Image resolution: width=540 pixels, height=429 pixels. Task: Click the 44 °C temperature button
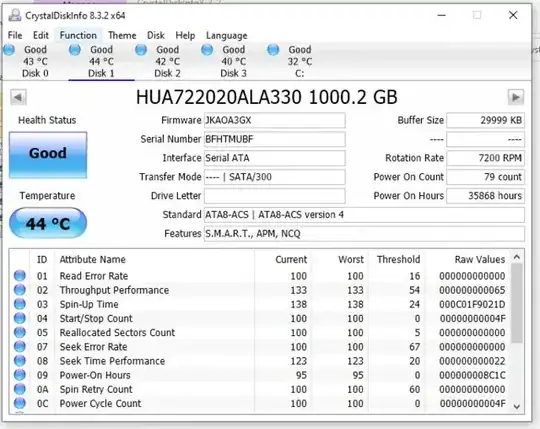point(48,223)
